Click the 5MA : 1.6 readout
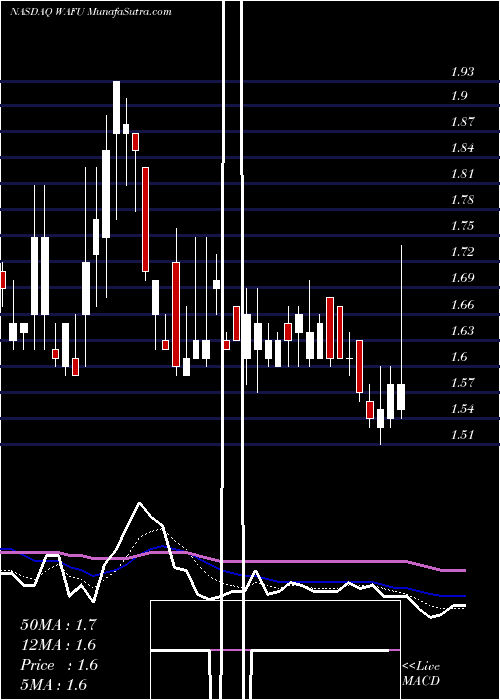 tap(54, 684)
